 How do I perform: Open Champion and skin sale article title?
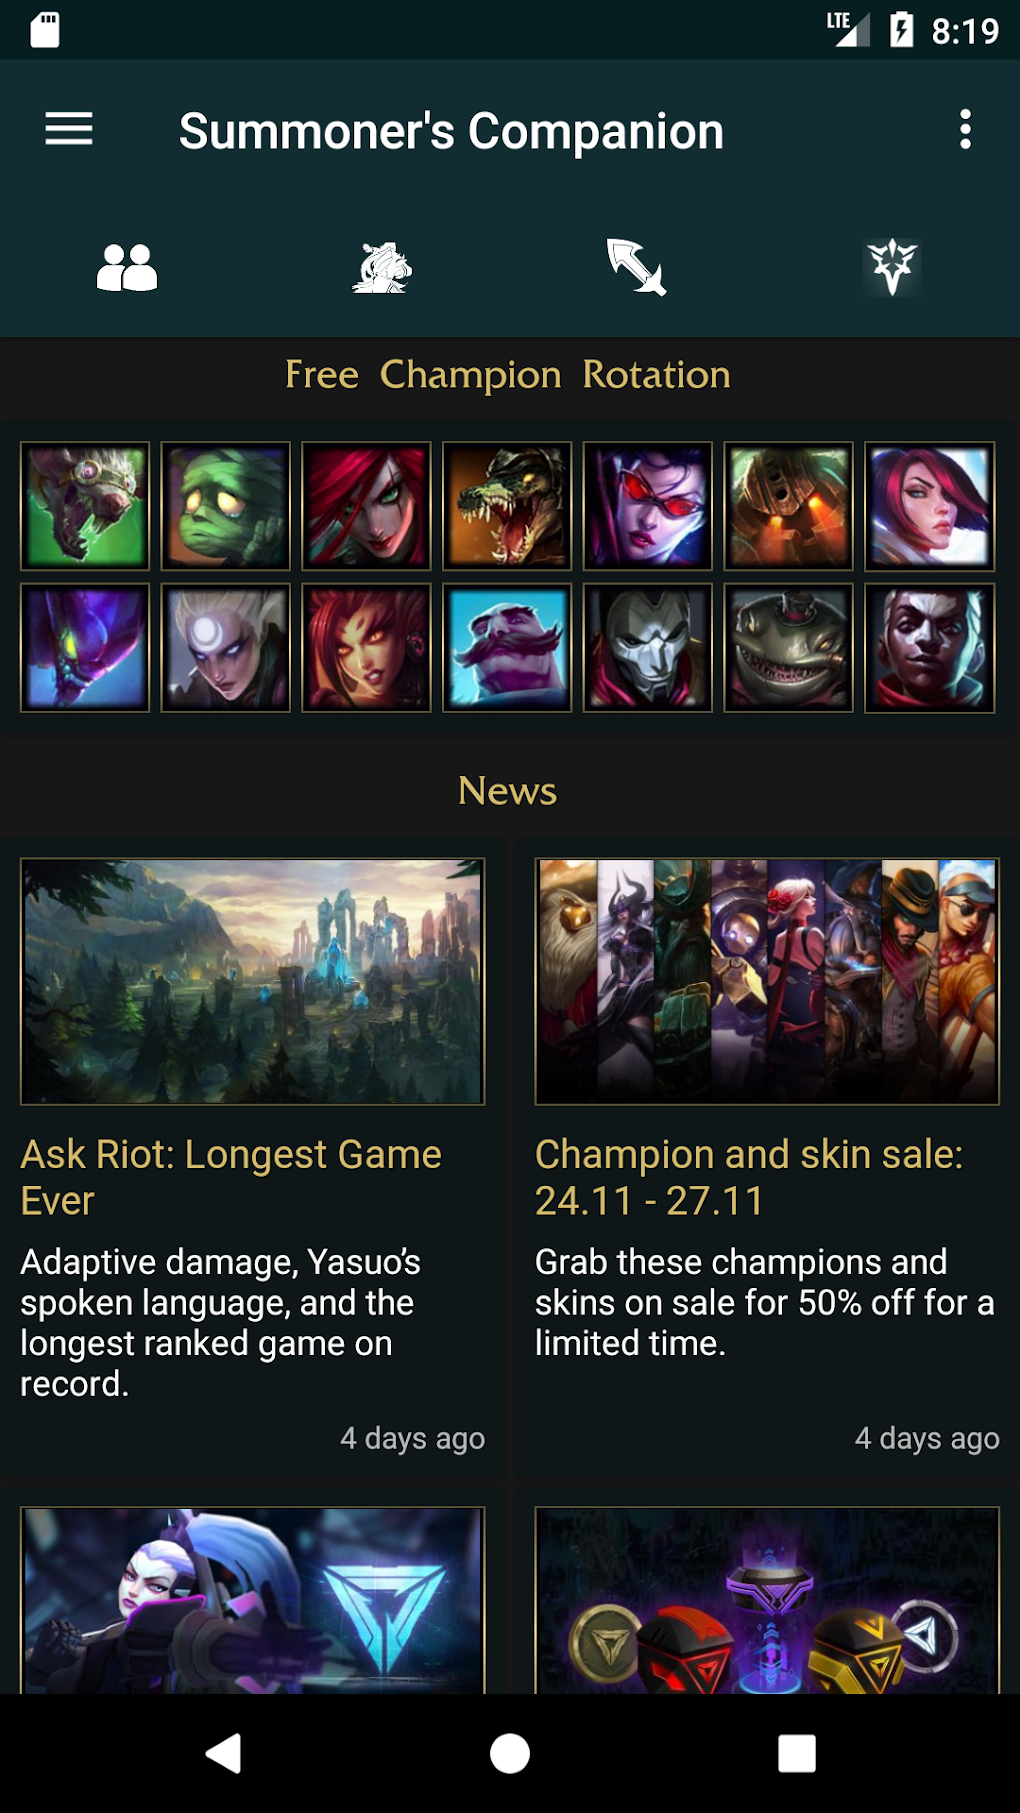click(x=749, y=1177)
